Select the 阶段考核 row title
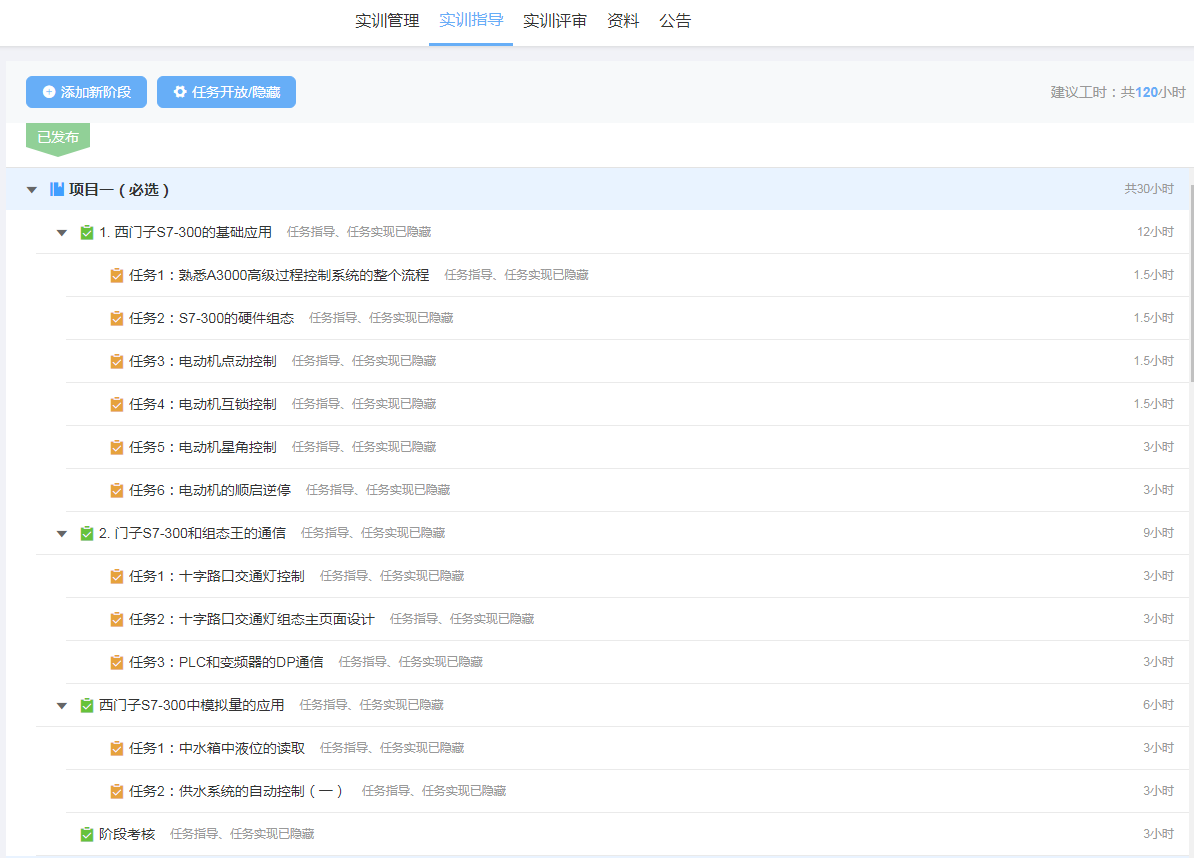The height and width of the screenshot is (858, 1194). tap(126, 834)
